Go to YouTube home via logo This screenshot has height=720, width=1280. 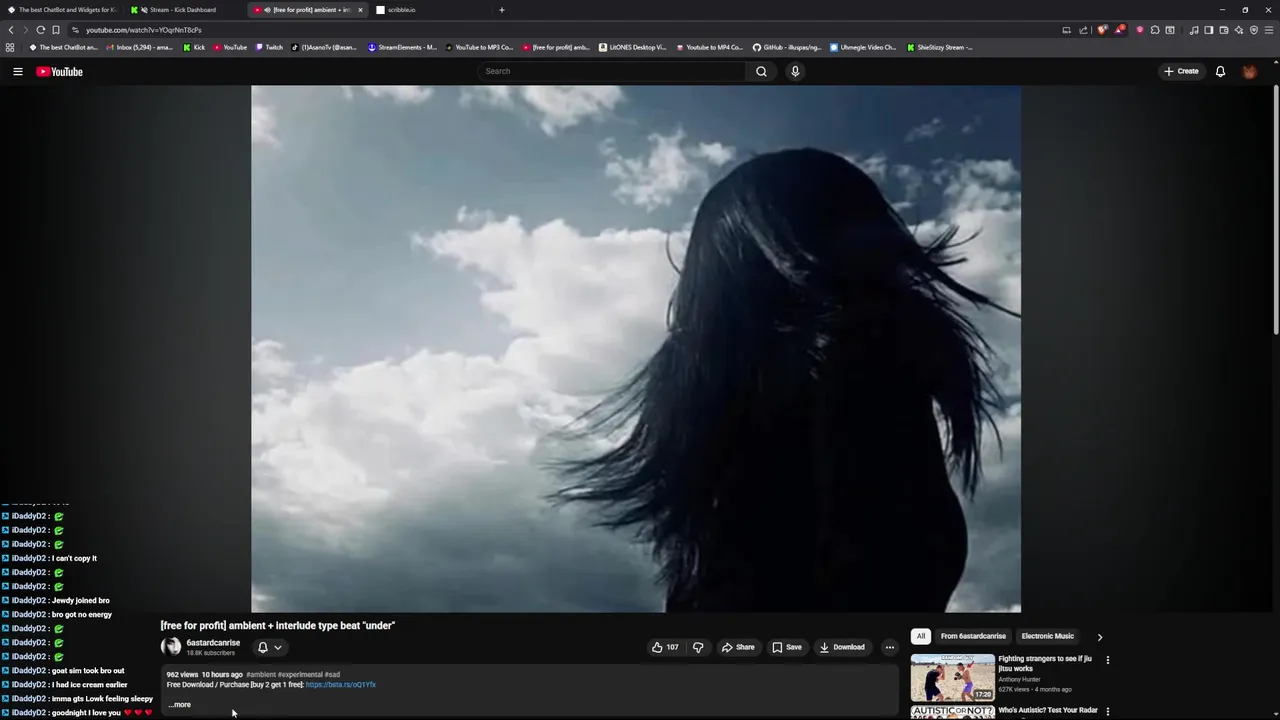click(x=59, y=72)
